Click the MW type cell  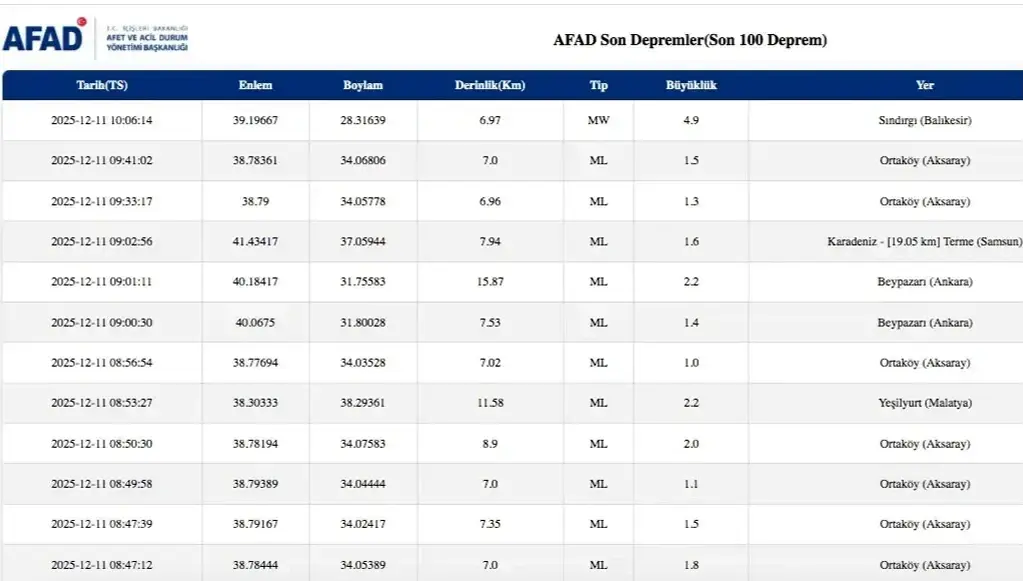598,120
